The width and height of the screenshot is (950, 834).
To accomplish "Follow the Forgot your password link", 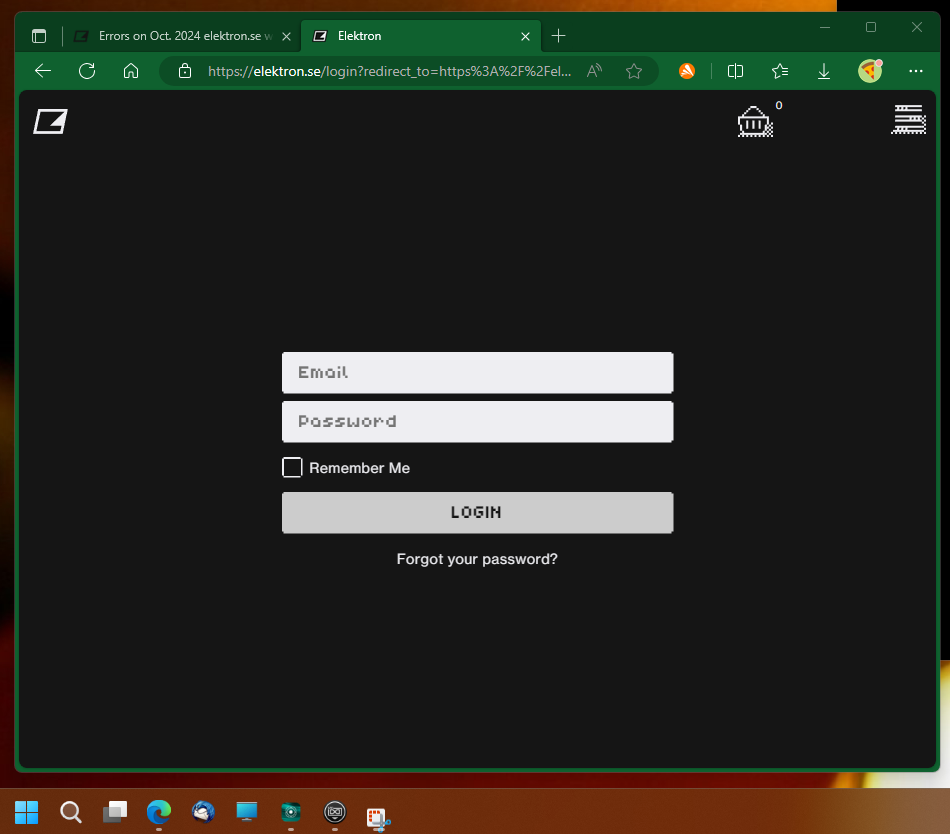I will click(x=477, y=559).
